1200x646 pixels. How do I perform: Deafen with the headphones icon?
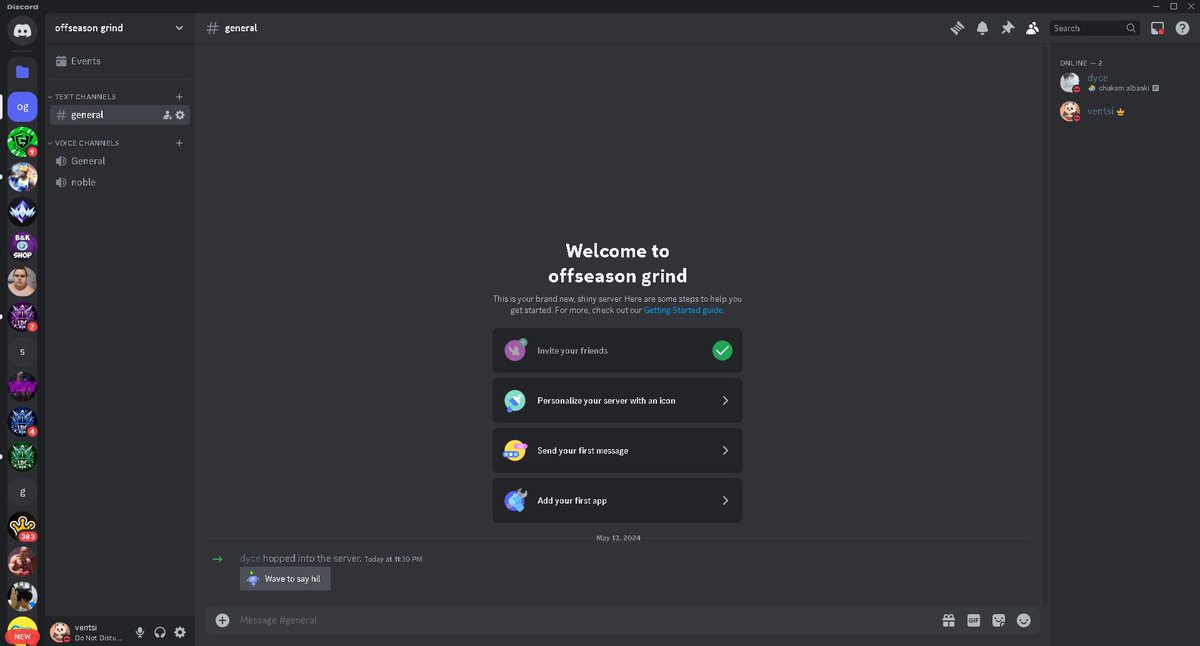tap(160, 632)
